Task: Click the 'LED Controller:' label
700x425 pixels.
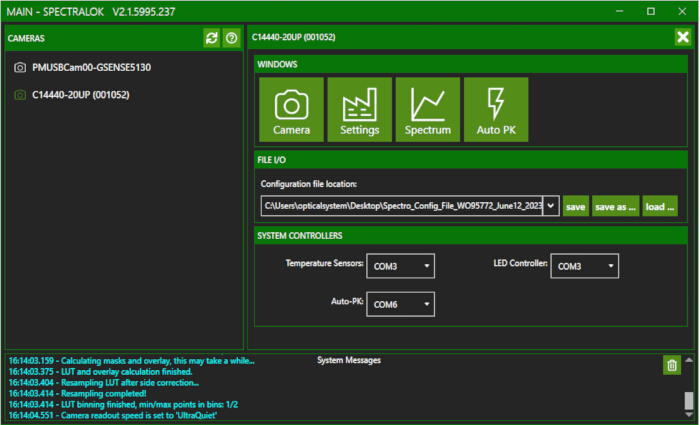Action: 520,263
